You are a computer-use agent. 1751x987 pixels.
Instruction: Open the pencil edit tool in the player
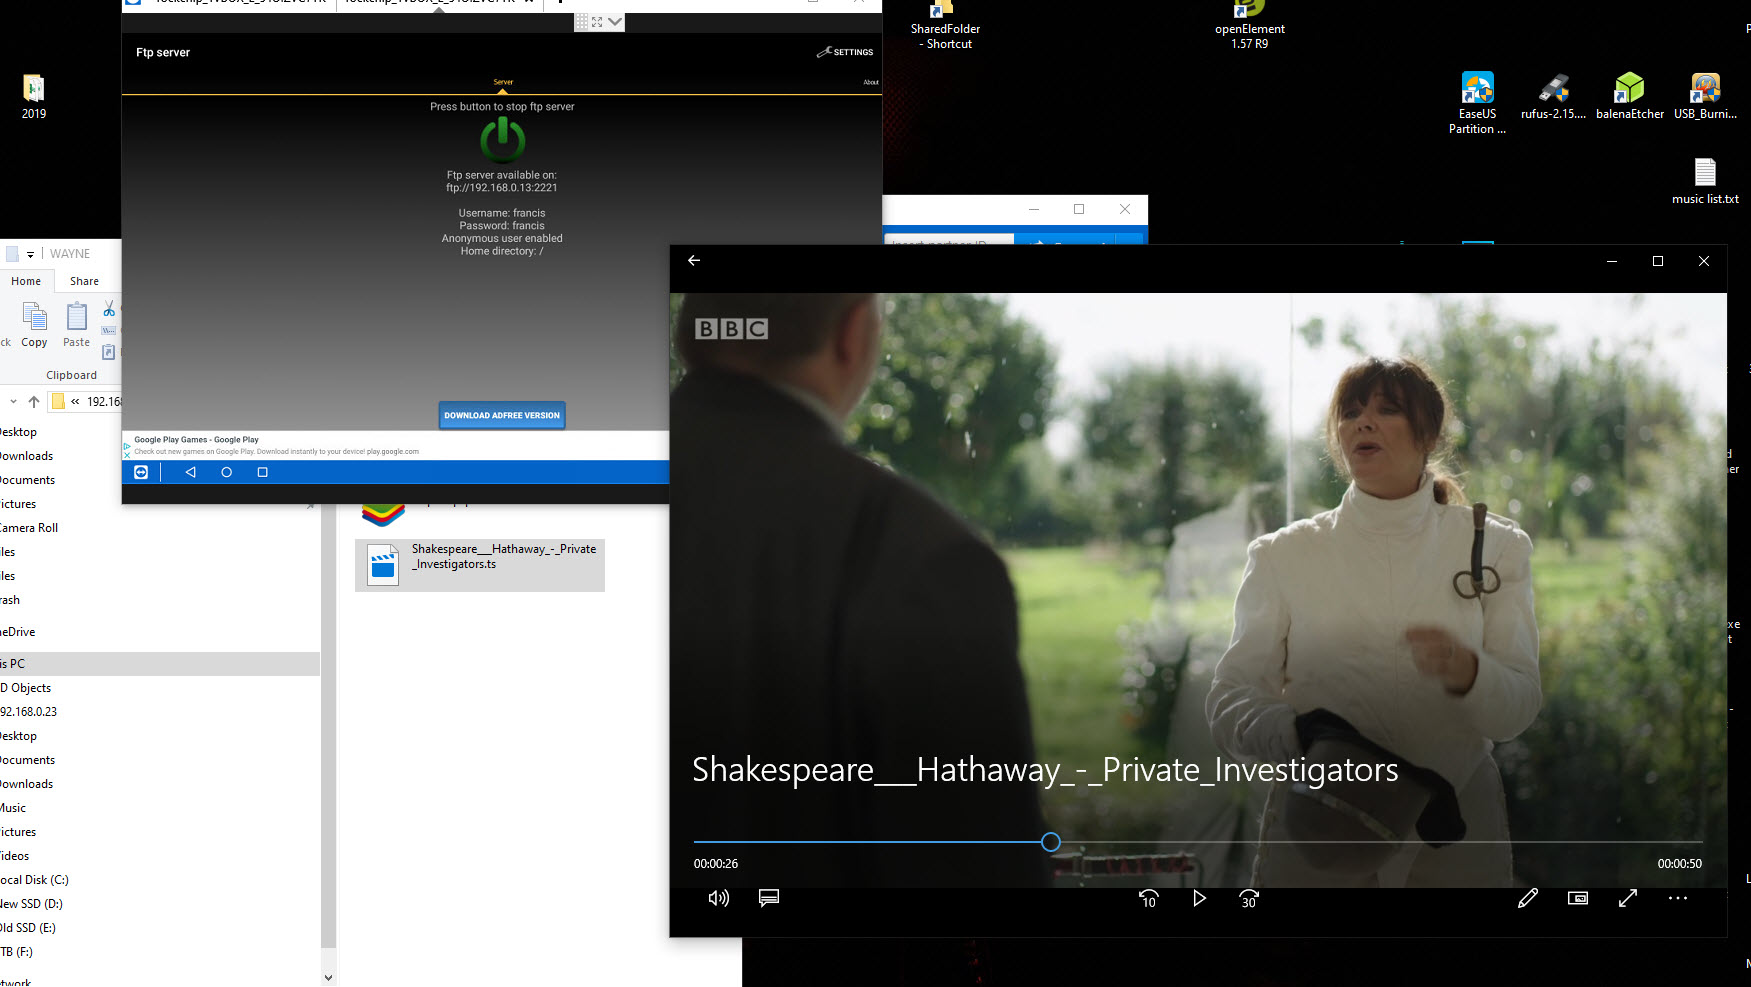coord(1527,898)
